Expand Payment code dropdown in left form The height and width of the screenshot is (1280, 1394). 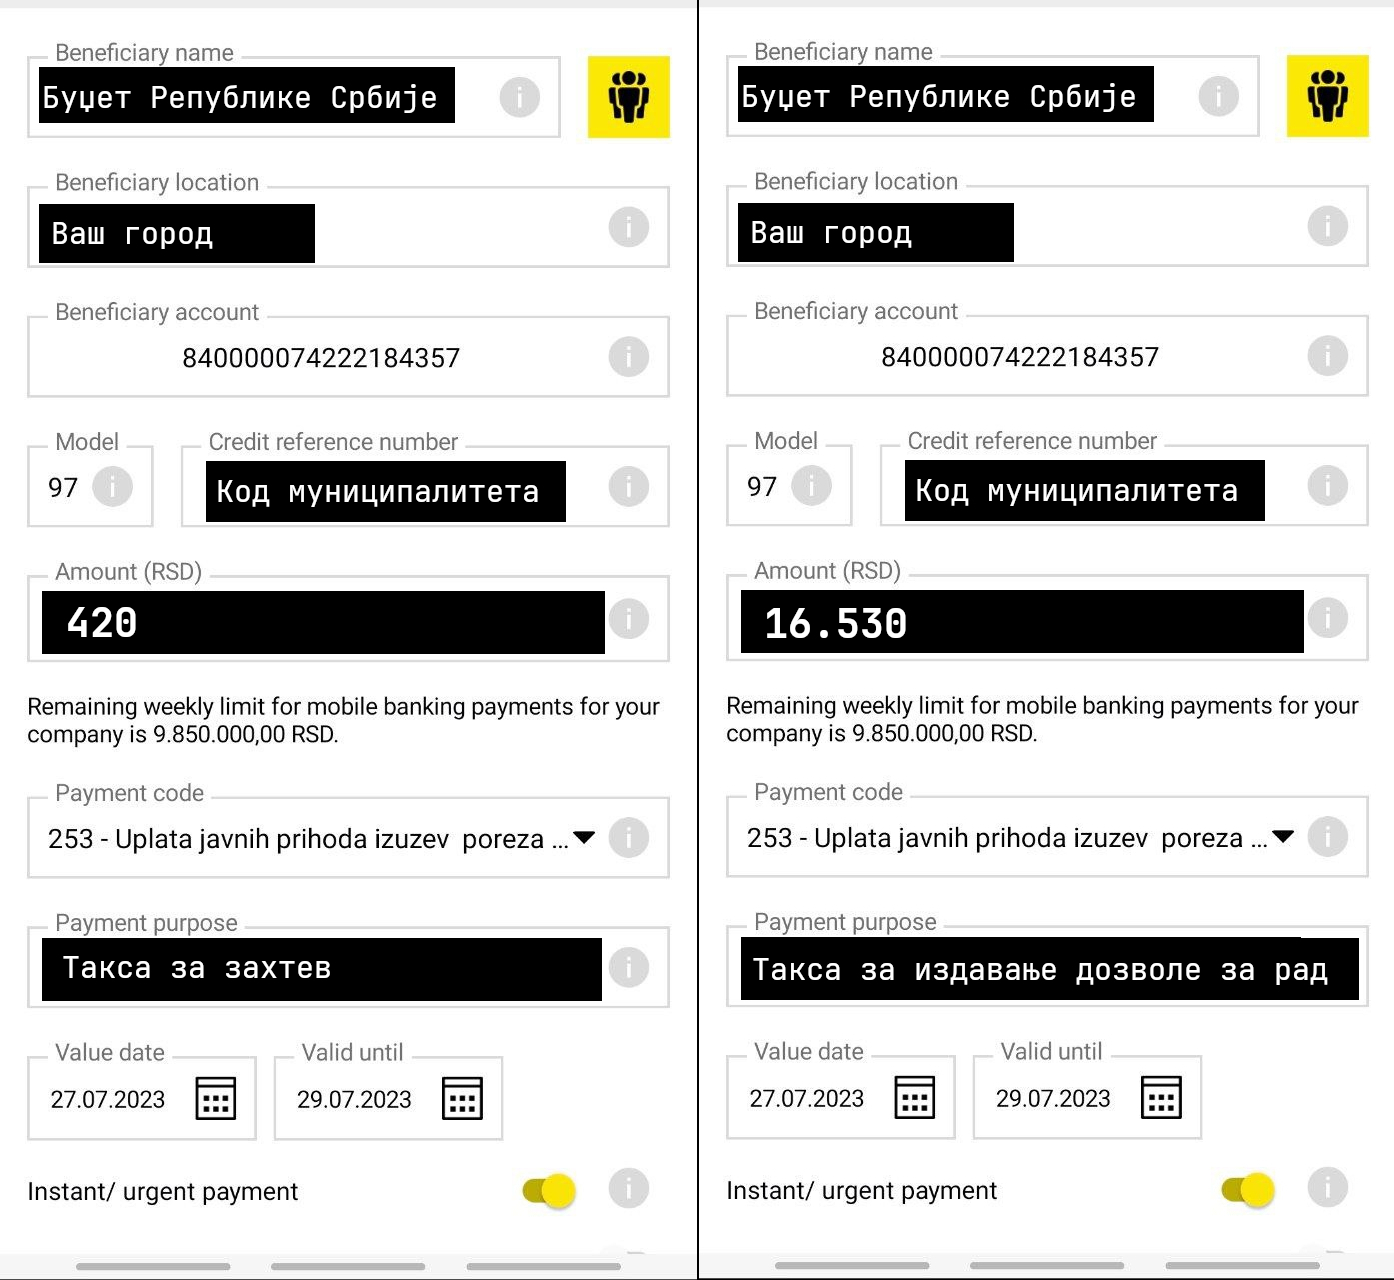point(584,838)
